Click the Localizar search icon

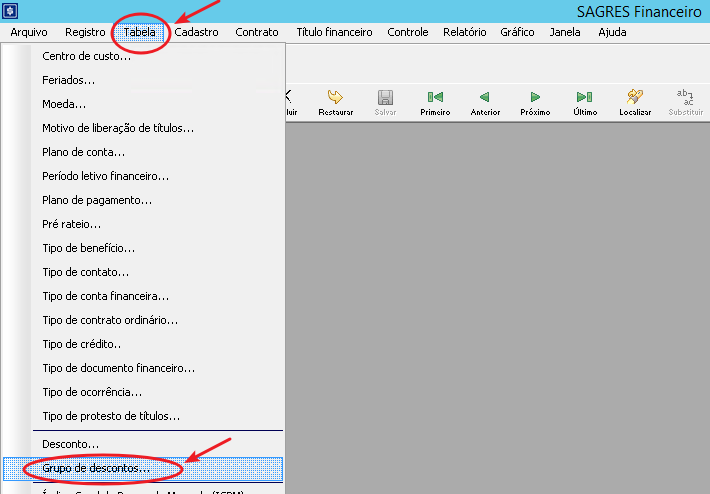tap(635, 98)
